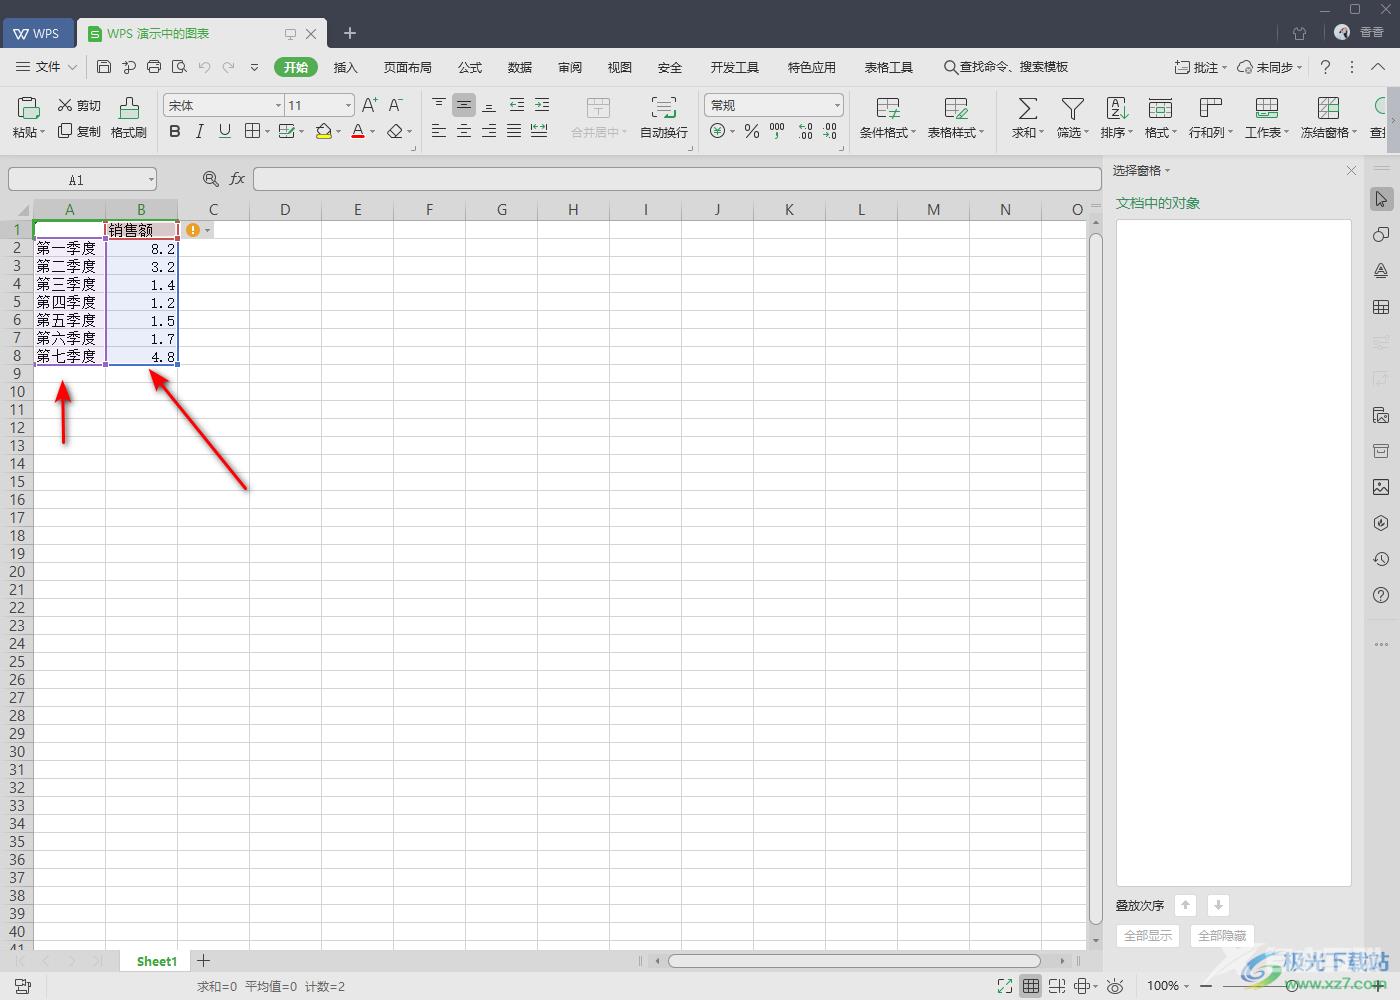The image size is (1400, 1000).
Task: Open the font size 11 dropdown
Action: click(348, 105)
